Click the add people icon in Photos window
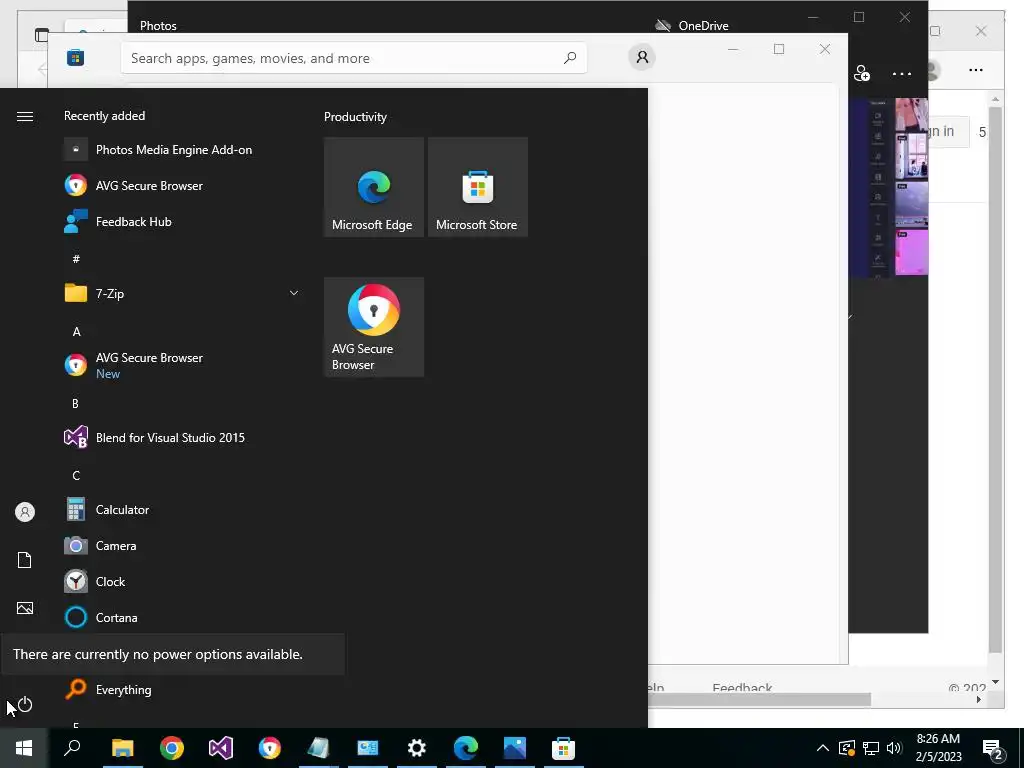 [x=861, y=73]
